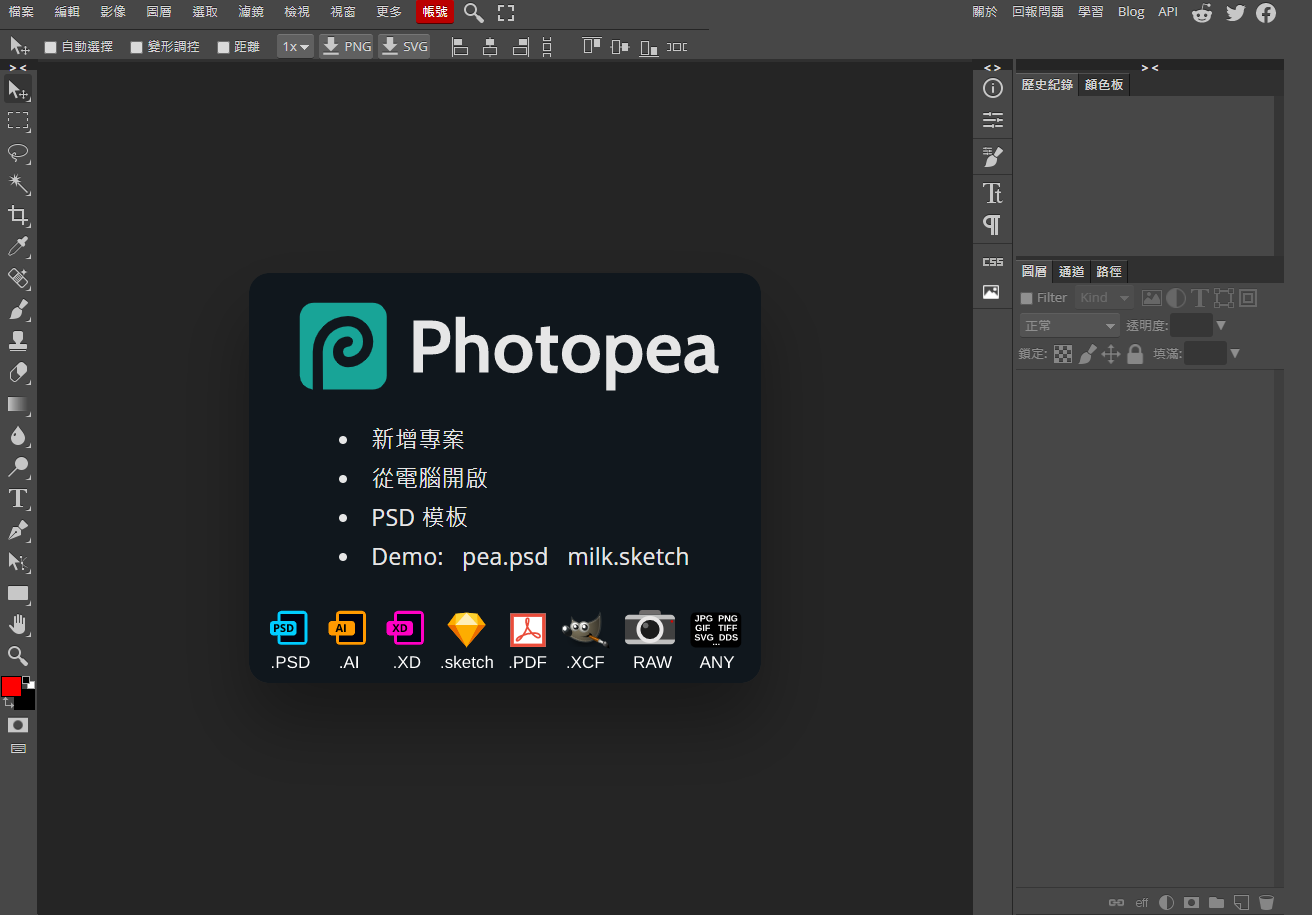Open the 檔案 menu
1312x915 pixels.
pyautogui.click(x=21, y=12)
